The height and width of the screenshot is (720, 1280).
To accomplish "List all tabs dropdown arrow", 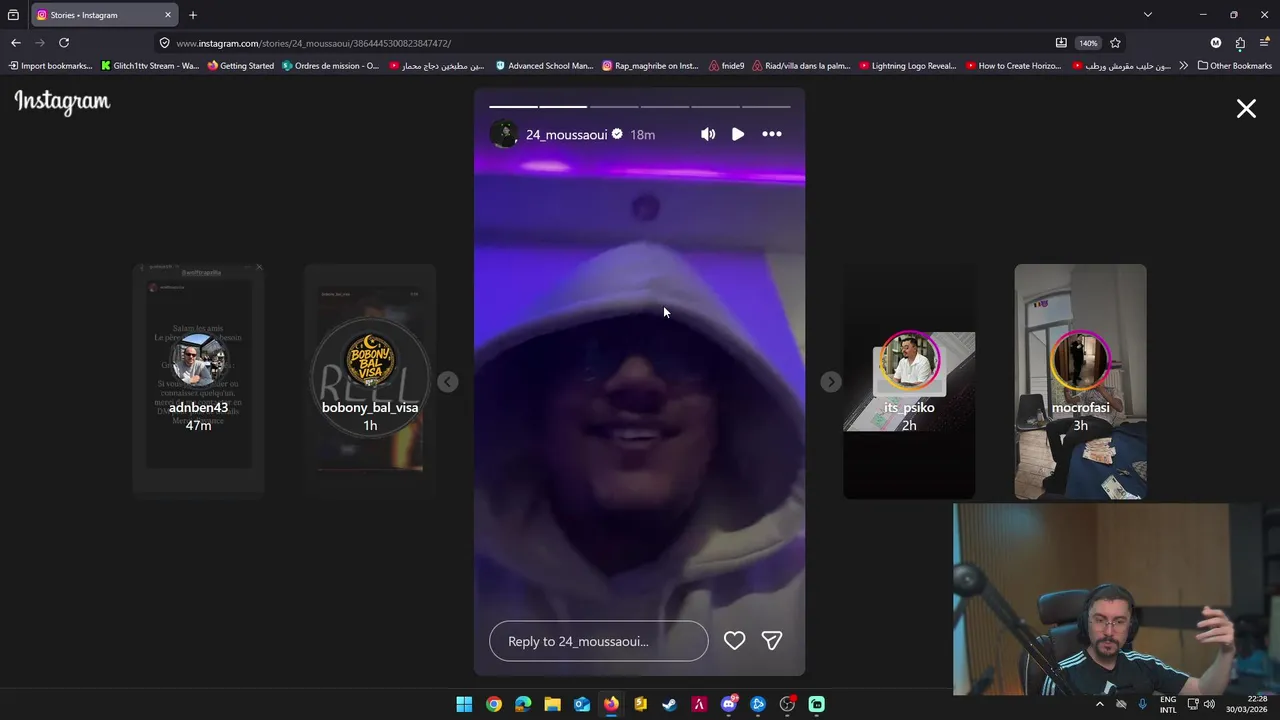I will pos(1148,15).
